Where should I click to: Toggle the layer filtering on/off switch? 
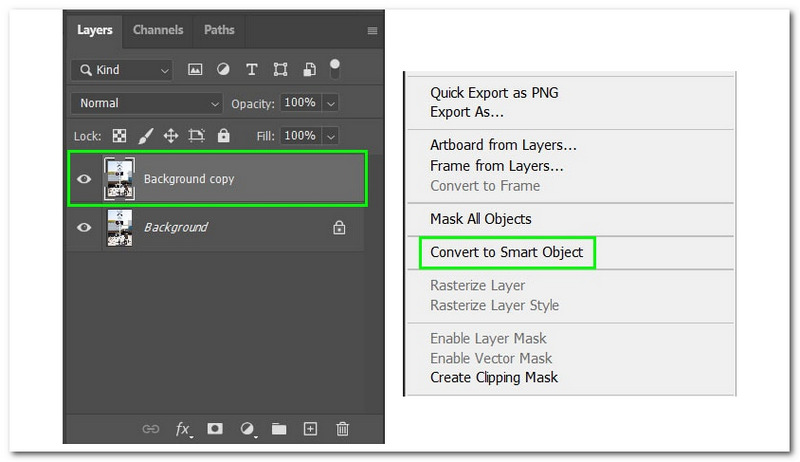pyautogui.click(x=335, y=68)
